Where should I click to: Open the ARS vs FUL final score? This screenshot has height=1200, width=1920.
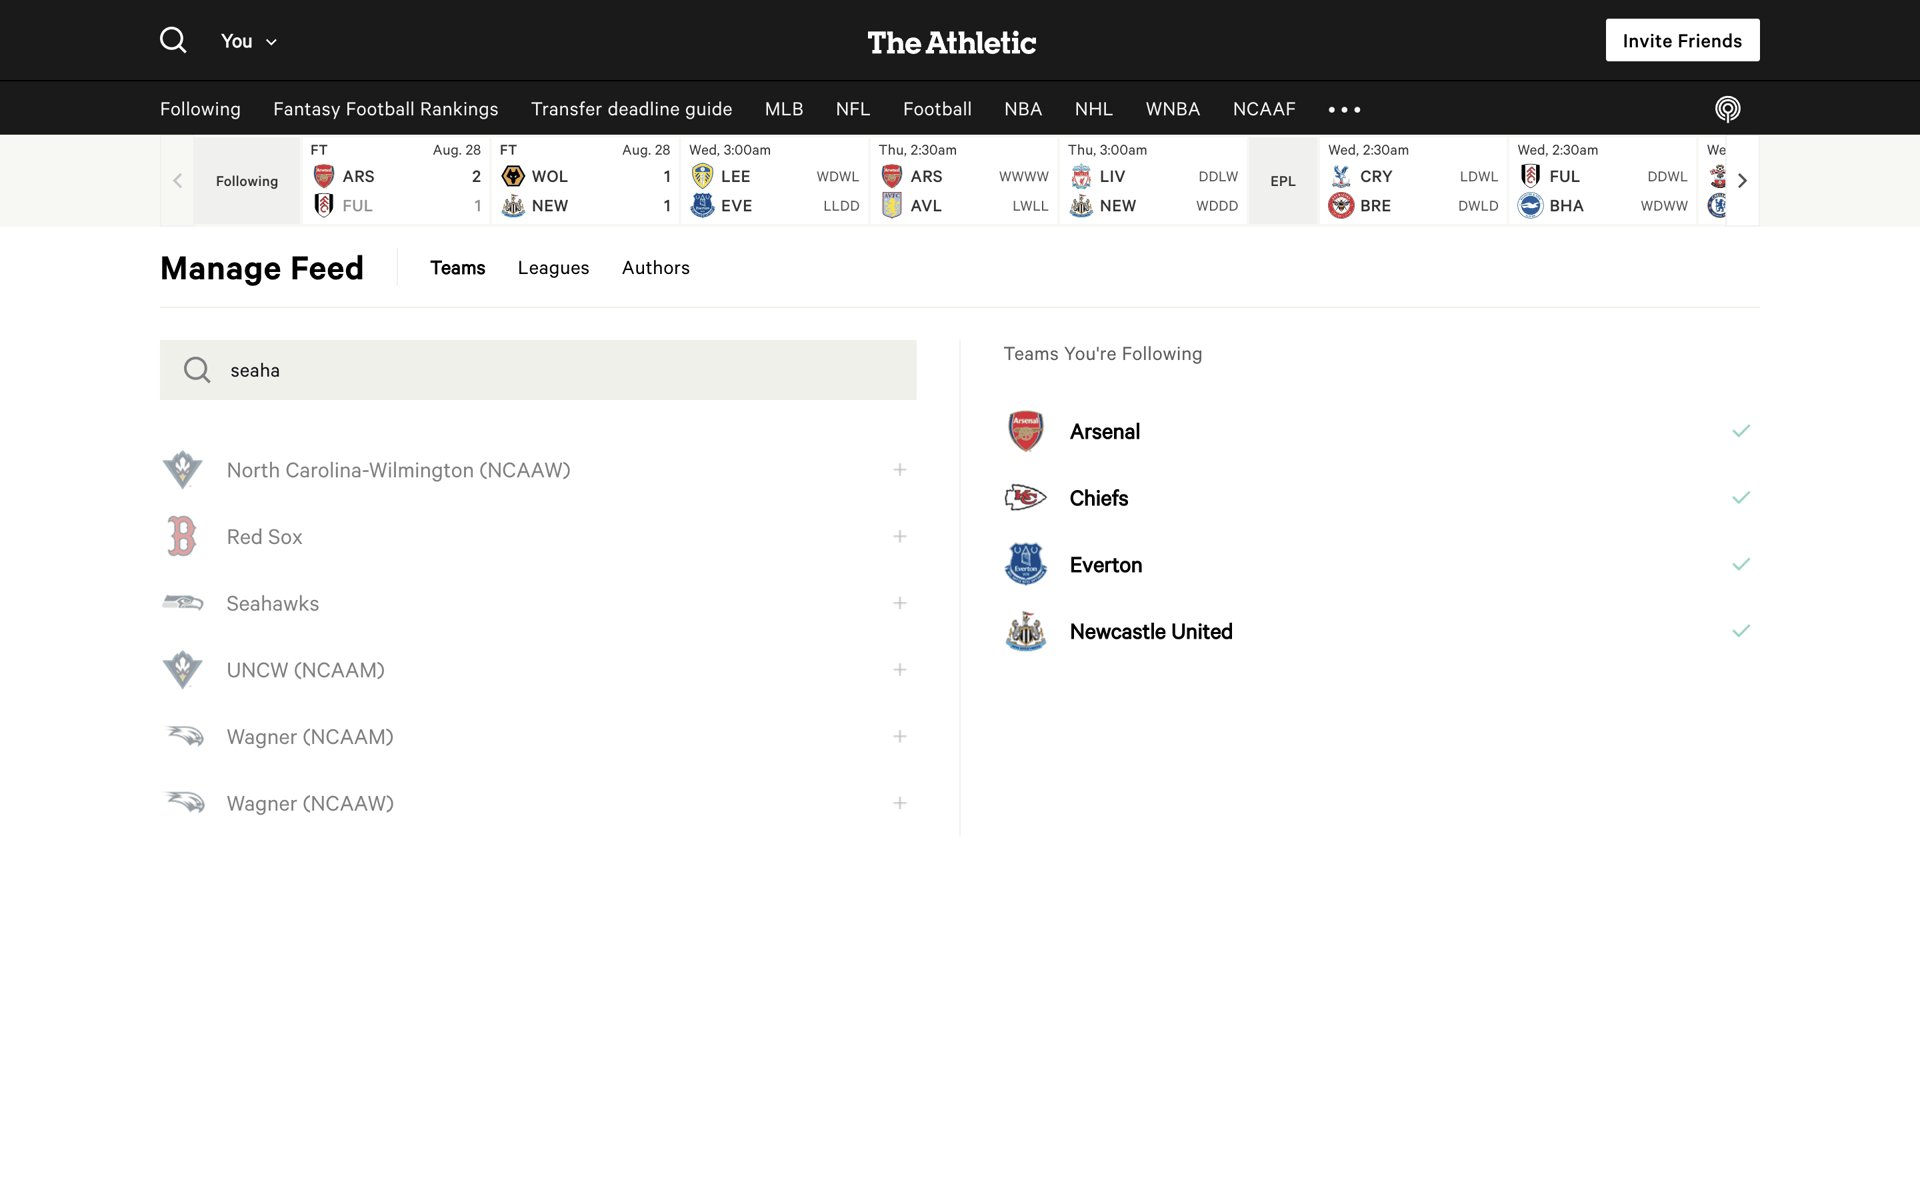[x=396, y=180]
